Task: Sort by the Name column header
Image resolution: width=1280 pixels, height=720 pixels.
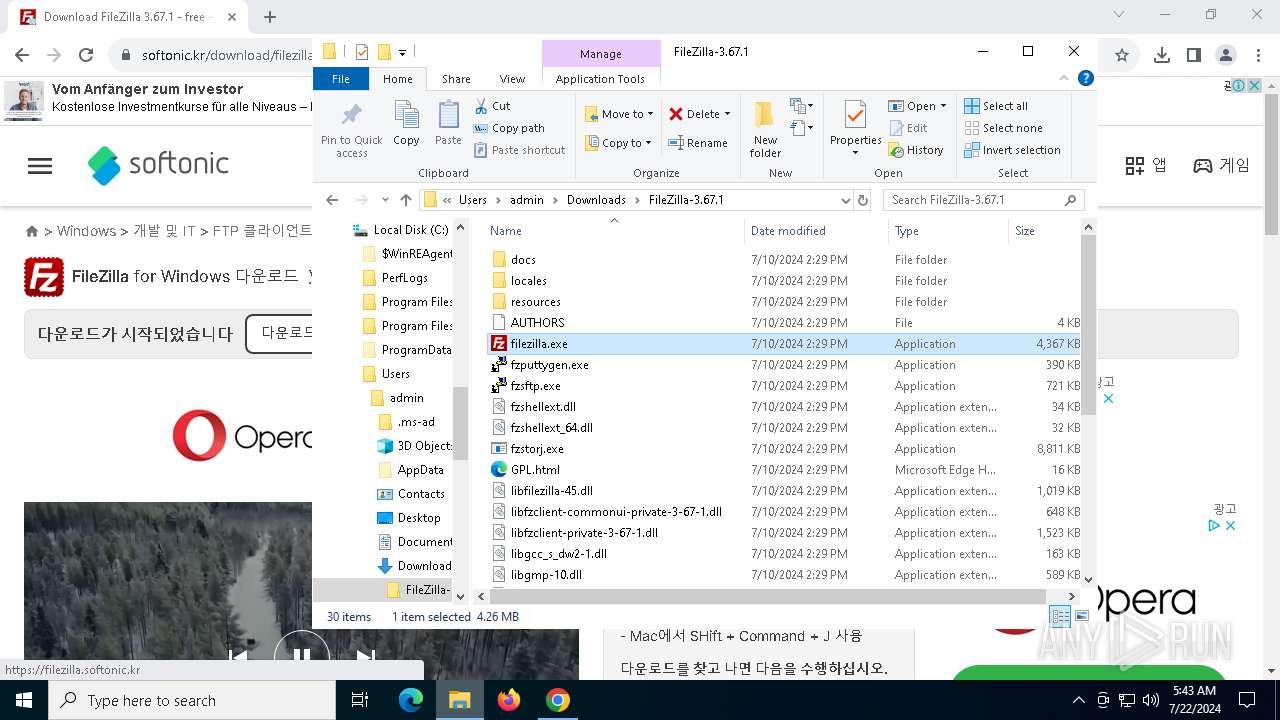Action: click(613, 231)
